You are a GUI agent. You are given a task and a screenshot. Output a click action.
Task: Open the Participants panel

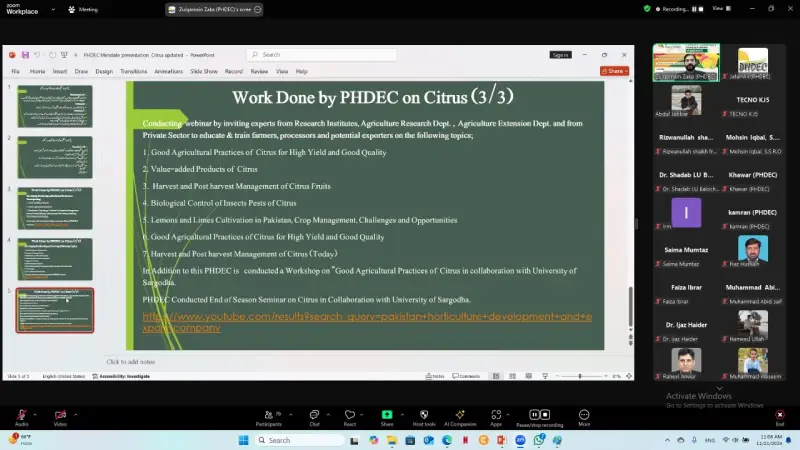coord(268,415)
